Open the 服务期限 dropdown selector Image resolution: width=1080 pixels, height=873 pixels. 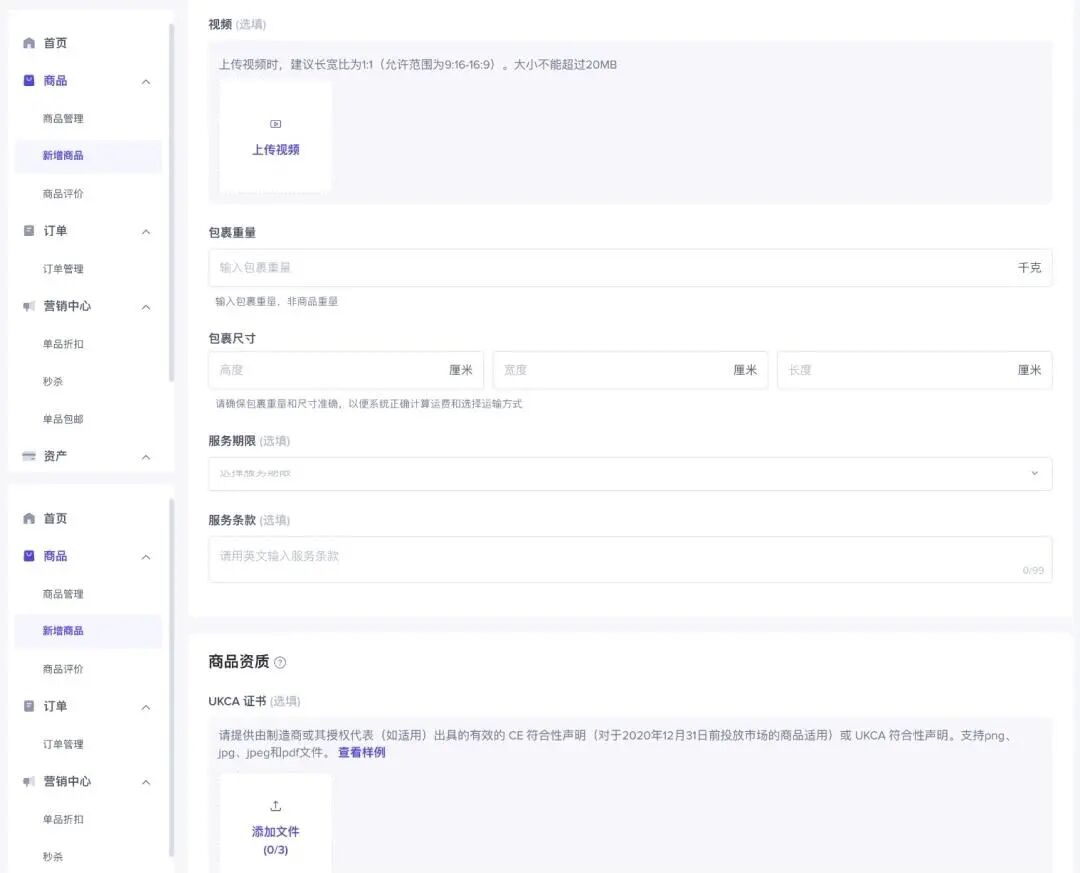pyautogui.click(x=630, y=473)
